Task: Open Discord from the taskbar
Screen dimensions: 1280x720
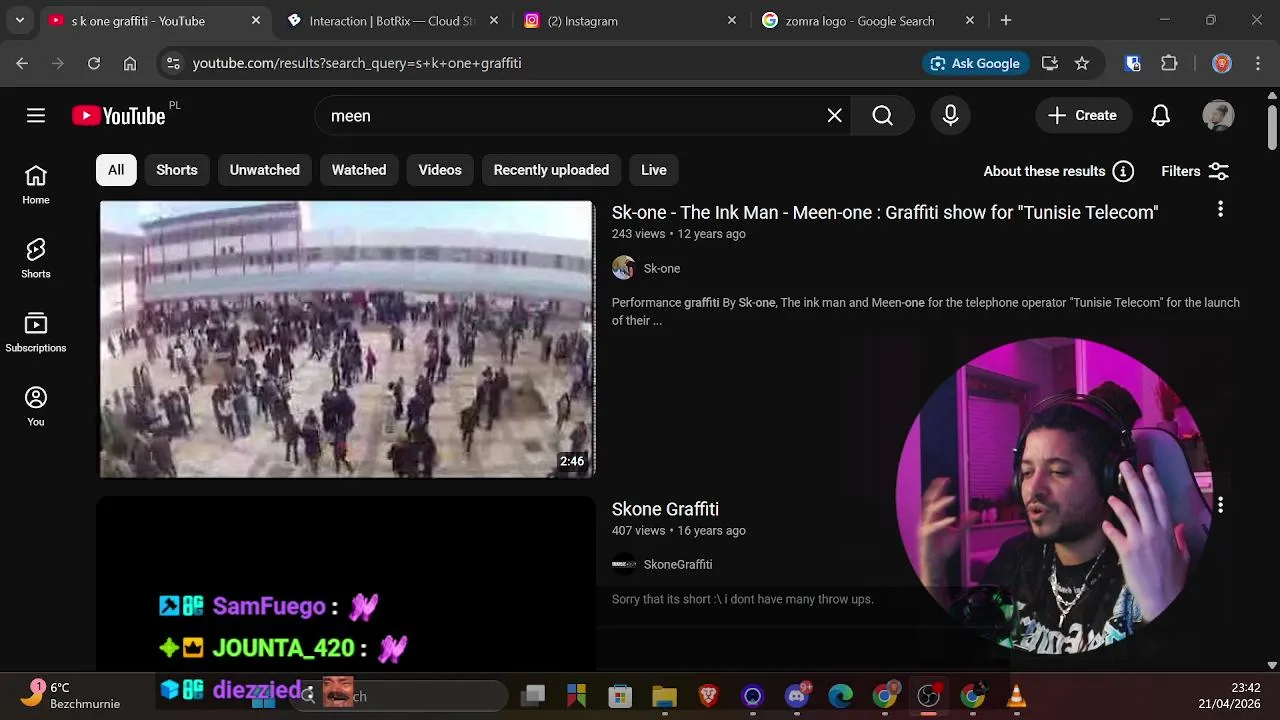Action: (797, 696)
